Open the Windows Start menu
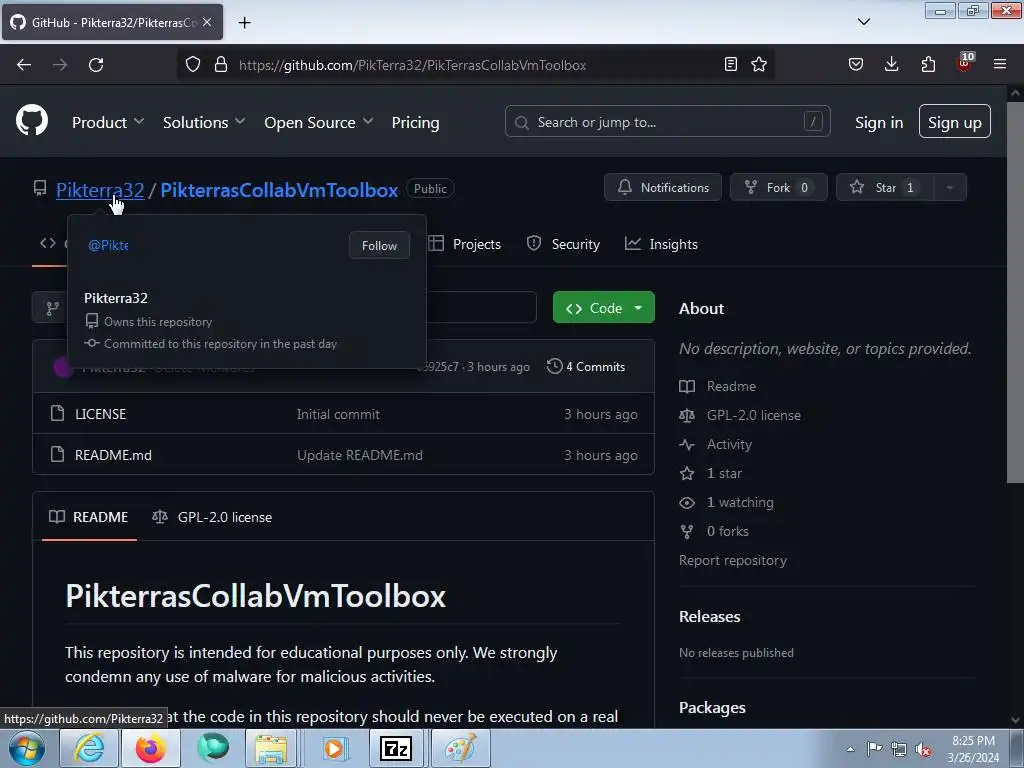This screenshot has height=768, width=1024. [27, 748]
